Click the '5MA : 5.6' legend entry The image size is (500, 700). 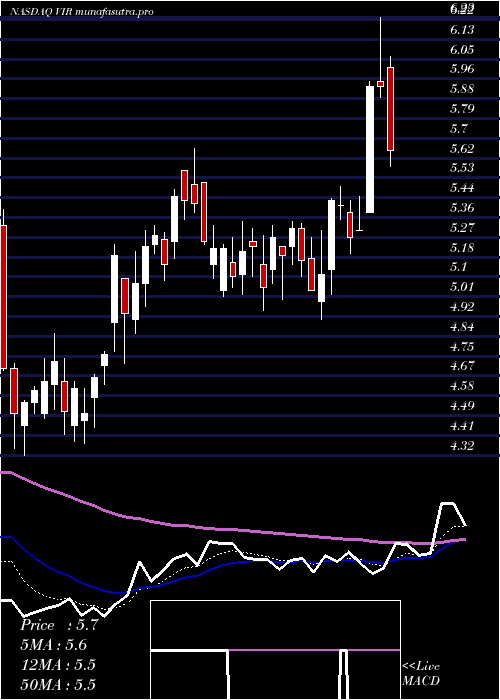(x=54, y=645)
